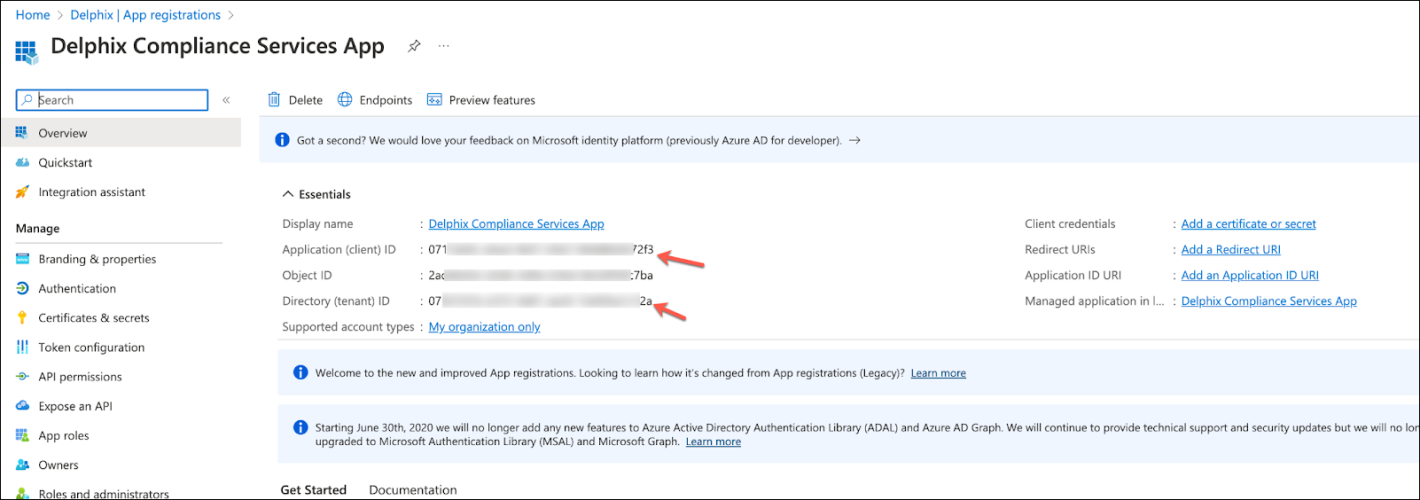Image resolution: width=1420 pixels, height=500 pixels.
Task: Click Add a Redirect URI link
Action: 1230,250
